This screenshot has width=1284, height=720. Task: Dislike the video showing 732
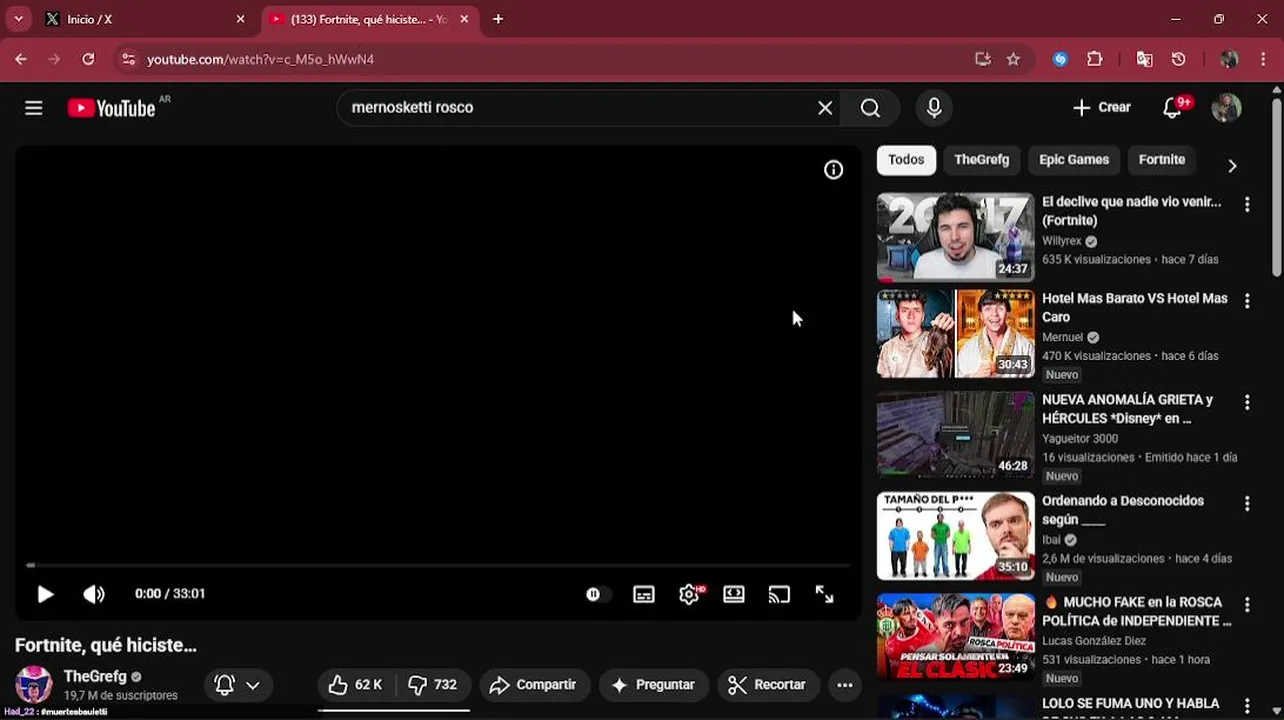[x=433, y=685]
